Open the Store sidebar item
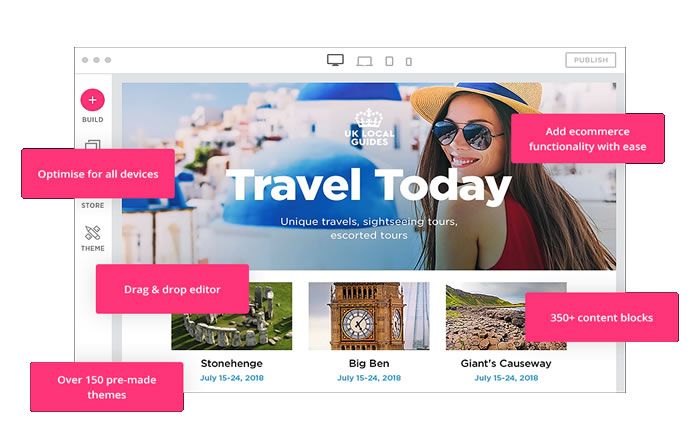Screen dimensions: 700x440 92,205
